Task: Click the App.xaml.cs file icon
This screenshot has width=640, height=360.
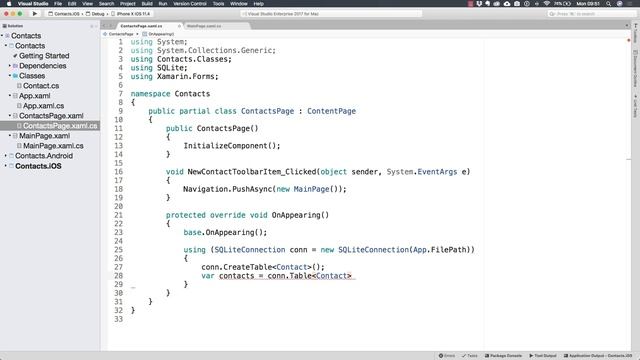Action: (19, 106)
